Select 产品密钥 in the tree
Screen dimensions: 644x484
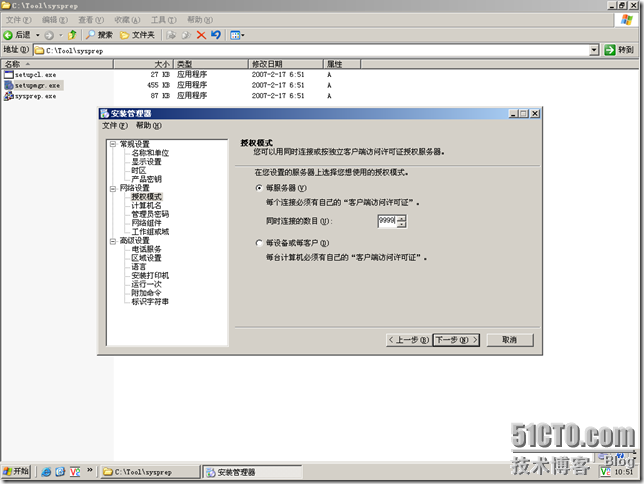pyautogui.click(x=146, y=179)
